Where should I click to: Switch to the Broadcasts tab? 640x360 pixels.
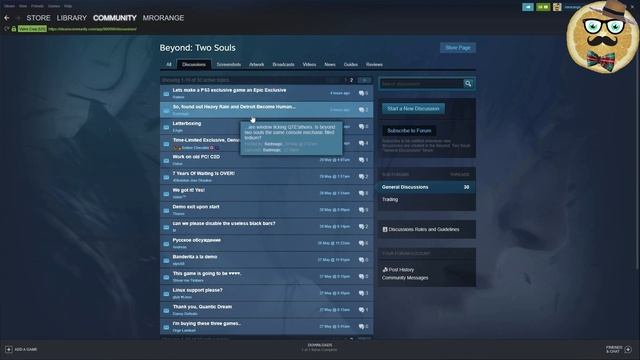283,64
